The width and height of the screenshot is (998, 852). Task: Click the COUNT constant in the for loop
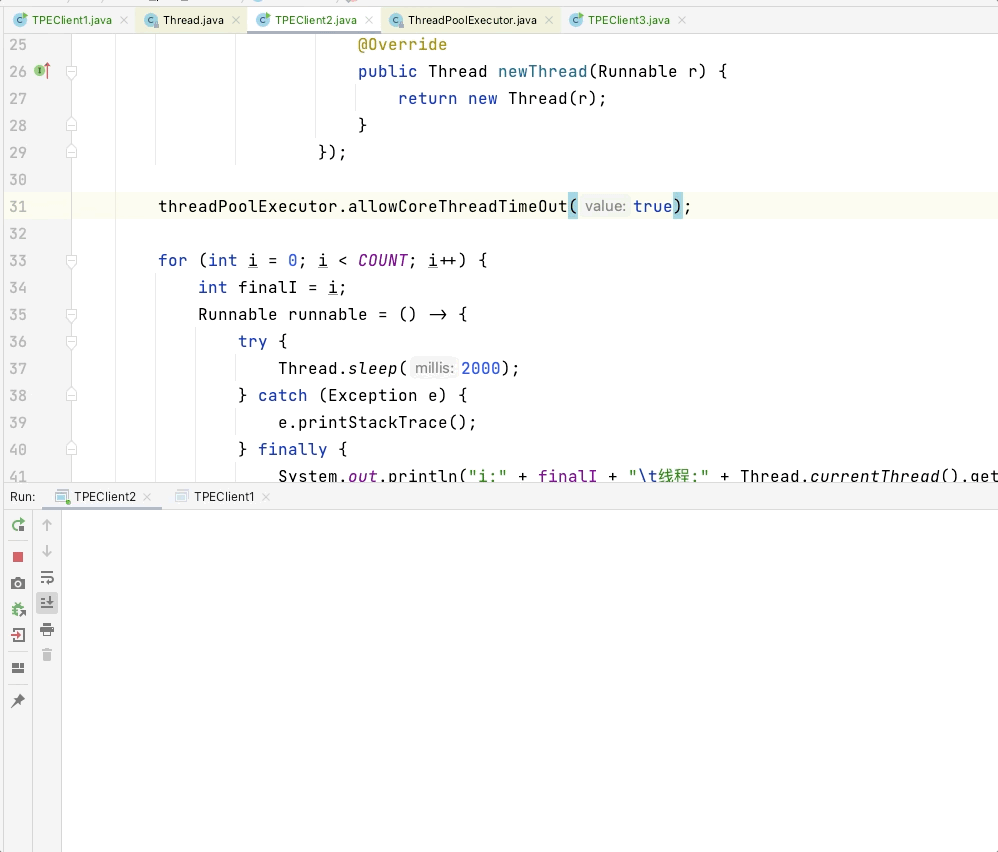383,261
